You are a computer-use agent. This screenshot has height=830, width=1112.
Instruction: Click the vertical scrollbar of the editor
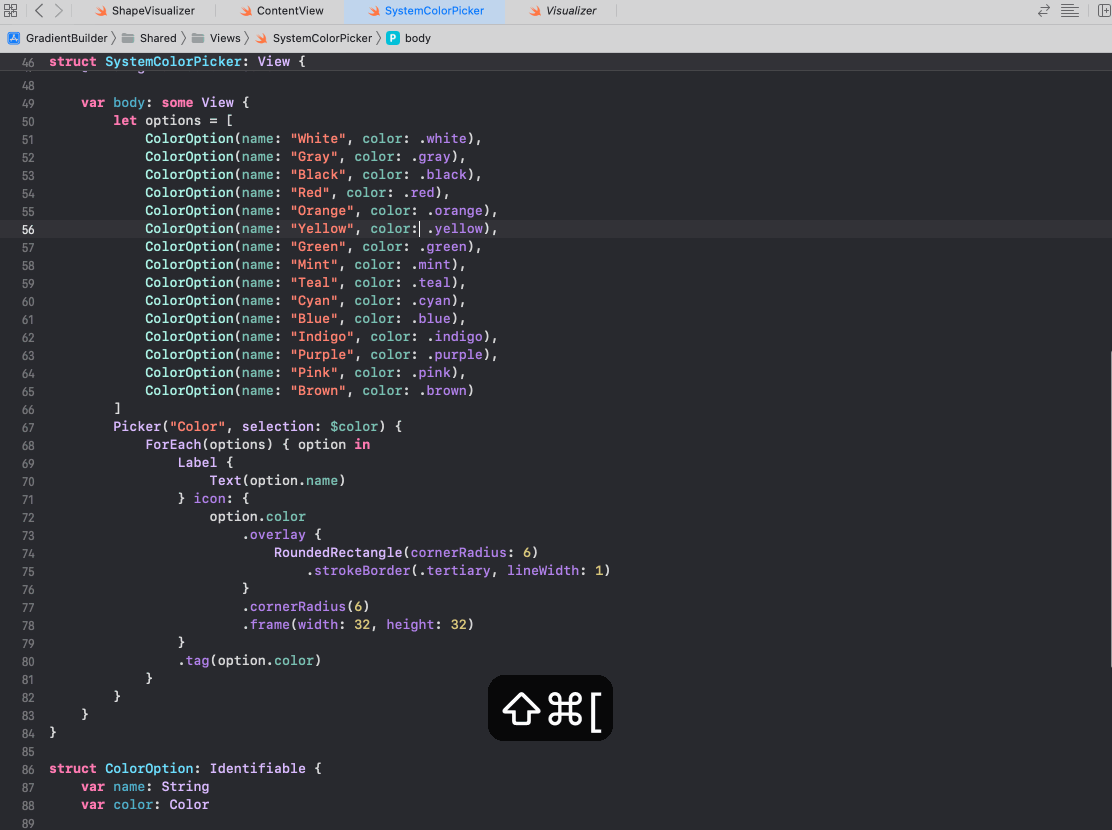pos(1109,507)
